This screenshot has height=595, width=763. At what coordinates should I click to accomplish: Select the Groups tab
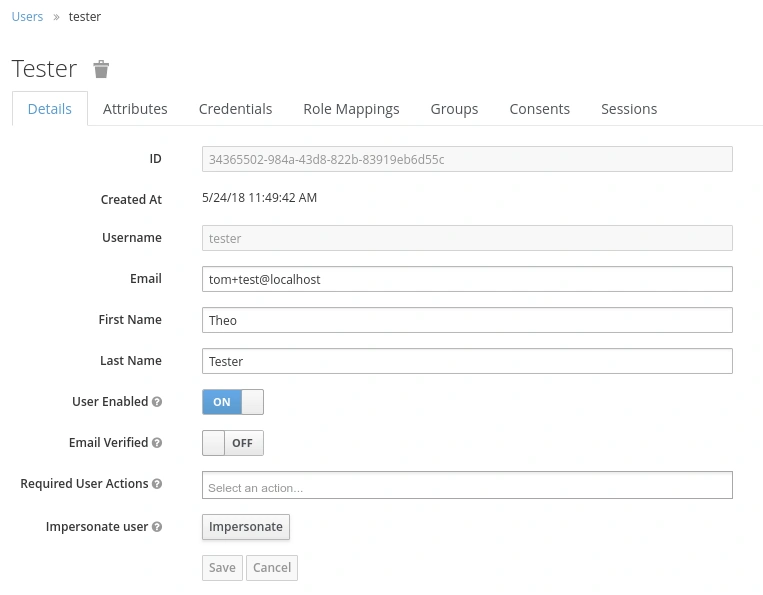[454, 109]
